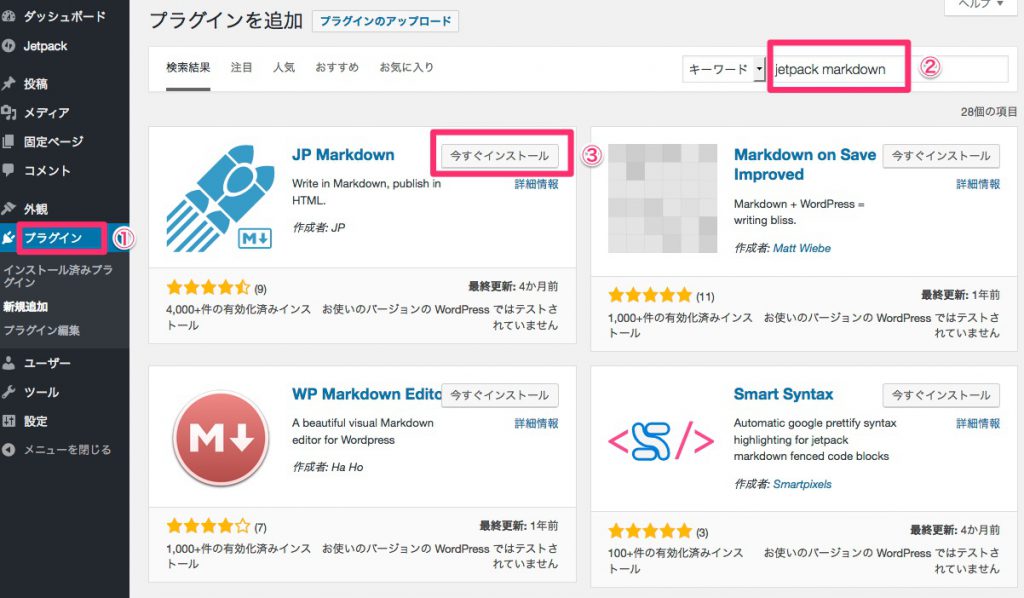Image resolution: width=1024 pixels, height=598 pixels.
Task: Open 詳細情報 for JP Markdown
Action: click(x=536, y=184)
